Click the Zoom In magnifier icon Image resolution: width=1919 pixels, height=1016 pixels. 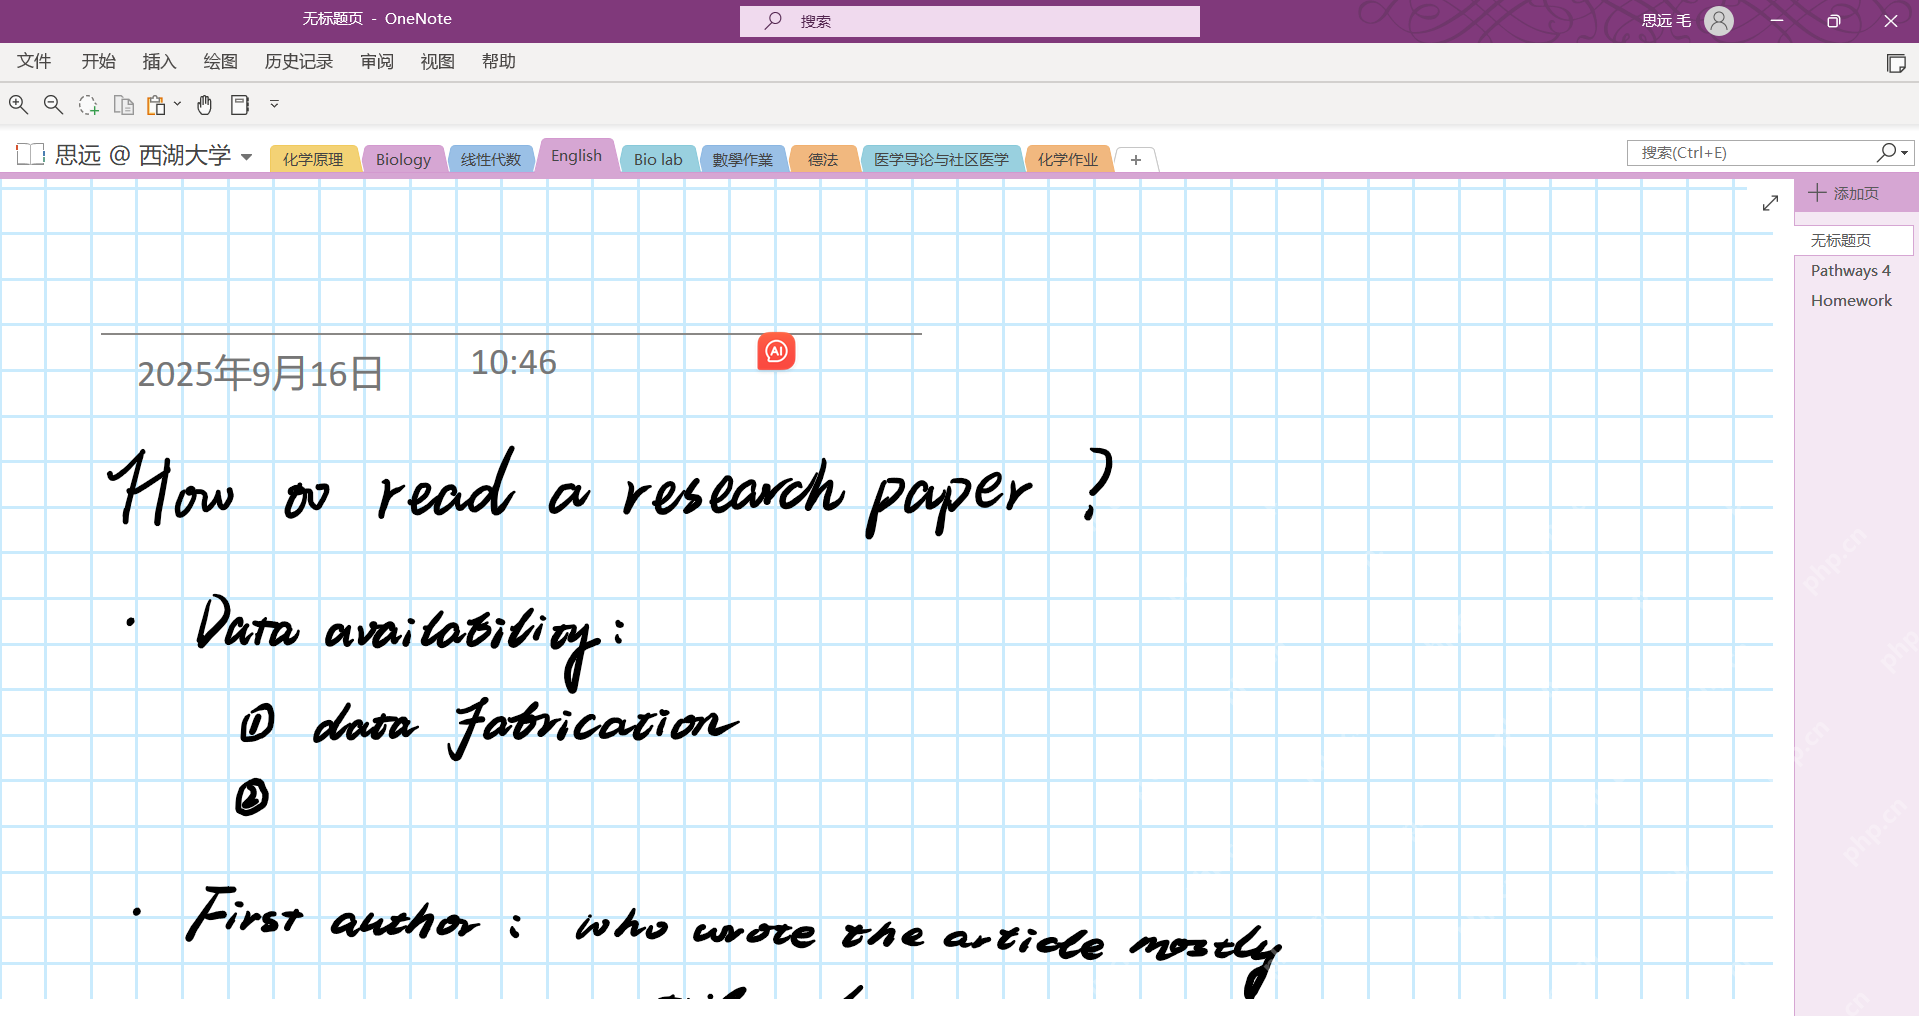tap(19, 104)
